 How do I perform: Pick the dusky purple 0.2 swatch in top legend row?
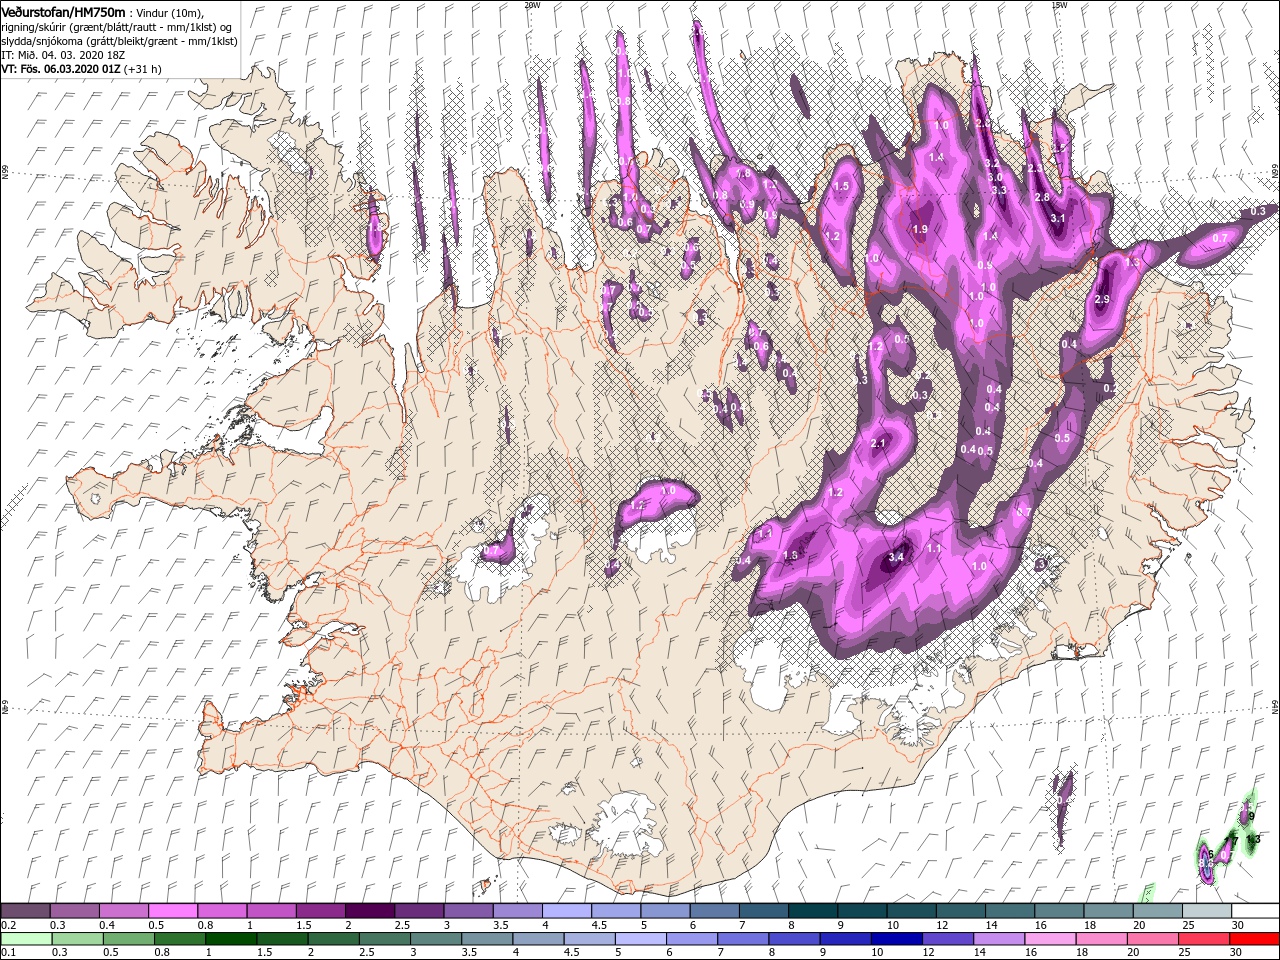pyautogui.click(x=25, y=911)
